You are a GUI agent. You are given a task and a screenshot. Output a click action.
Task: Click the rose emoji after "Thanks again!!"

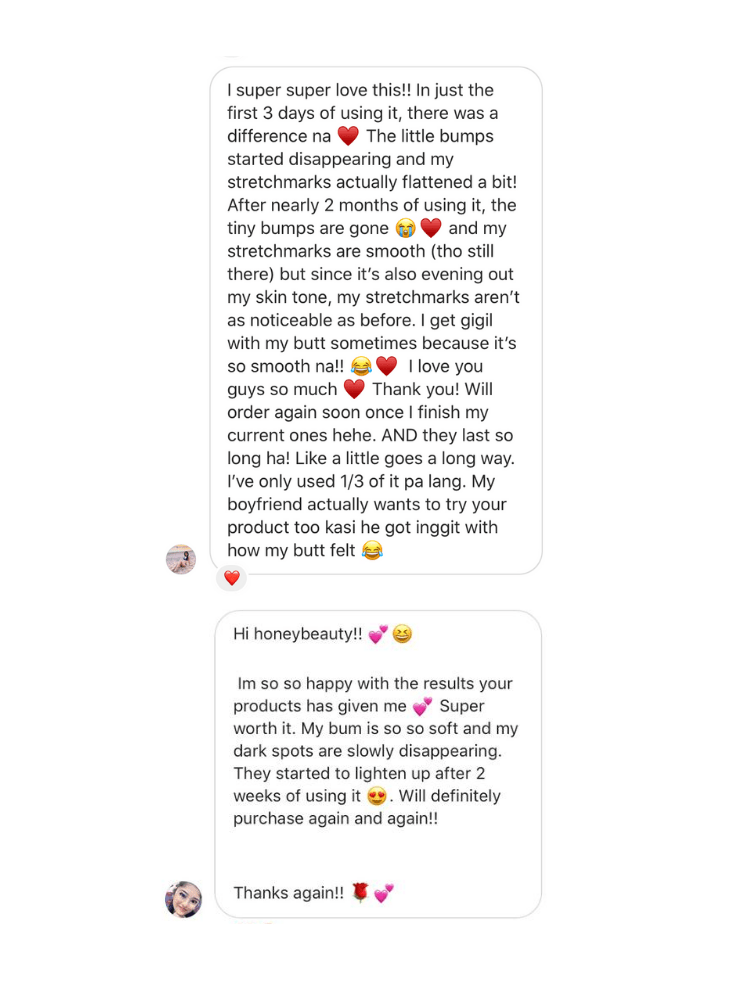[x=361, y=893]
